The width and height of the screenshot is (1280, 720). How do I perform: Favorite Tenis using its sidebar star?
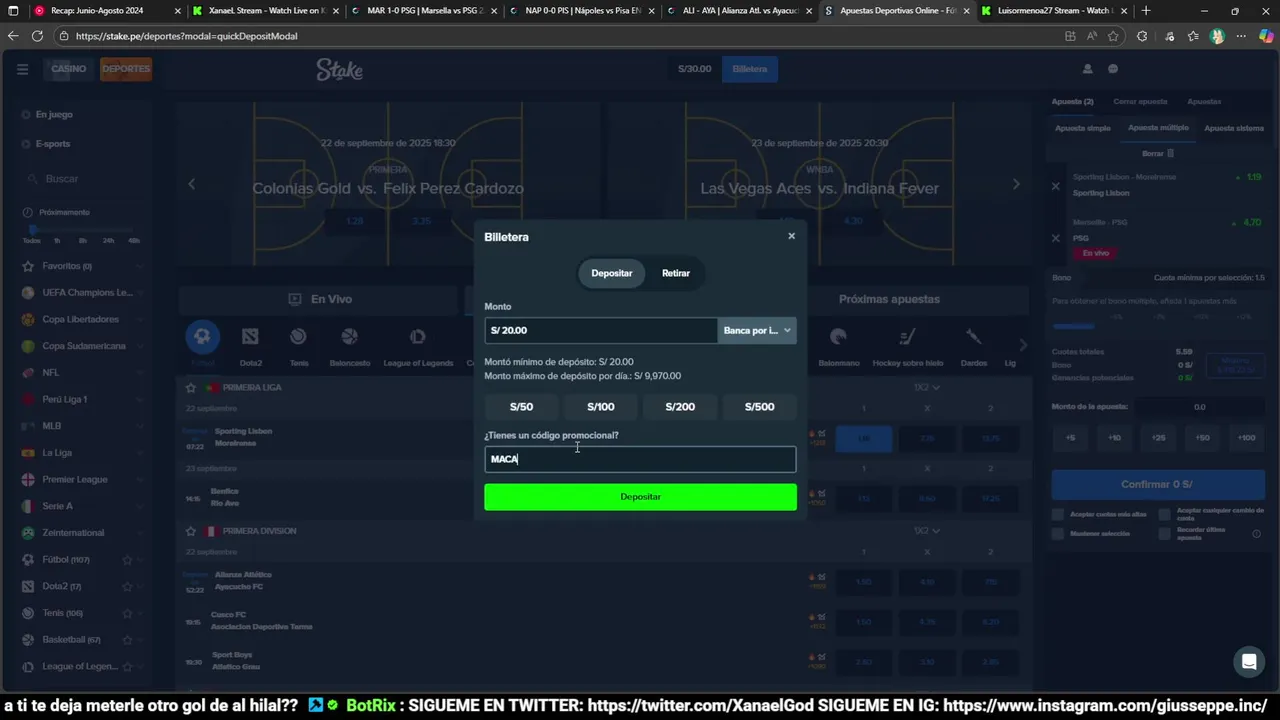[127, 613]
